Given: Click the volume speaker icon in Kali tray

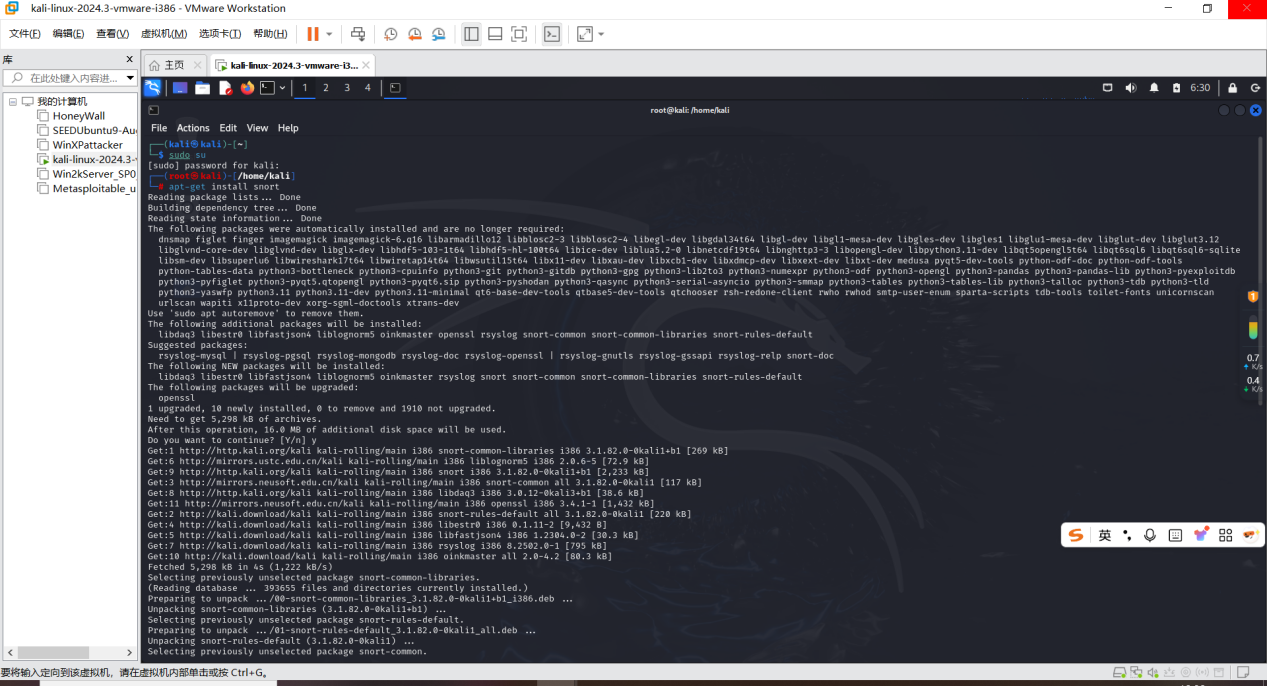Looking at the screenshot, I should click(x=1131, y=88).
